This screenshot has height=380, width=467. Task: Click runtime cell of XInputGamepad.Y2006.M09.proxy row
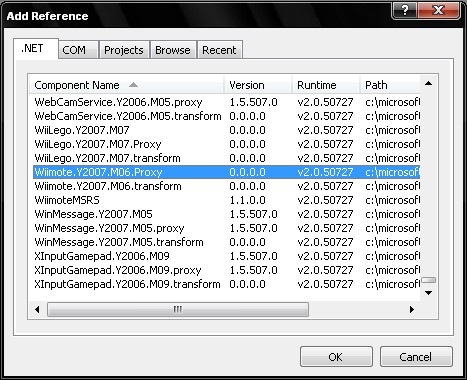pos(325,270)
